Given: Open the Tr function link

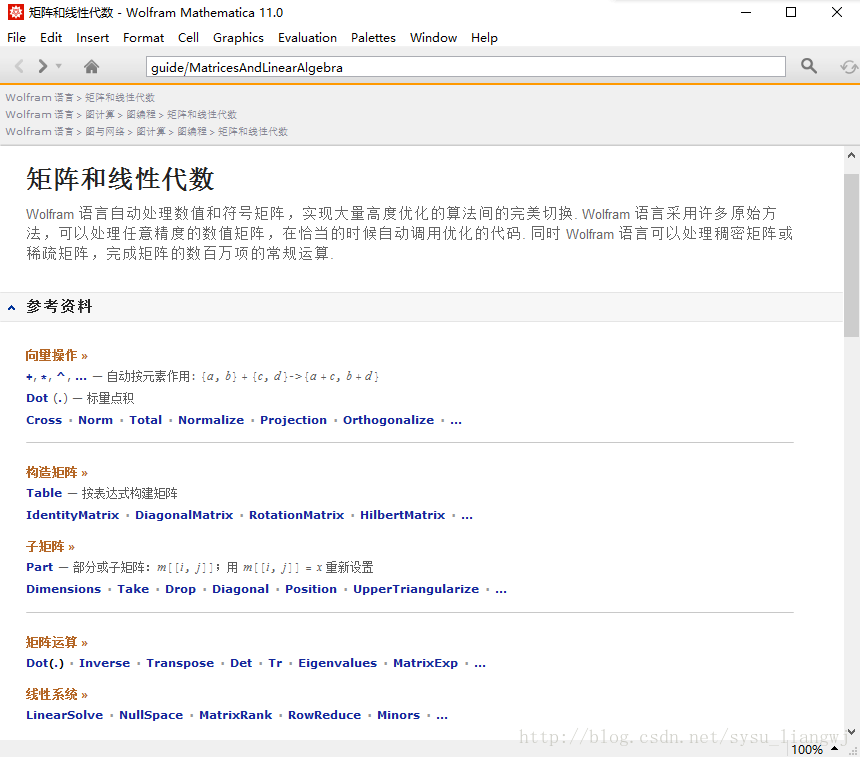Looking at the screenshot, I should click(275, 663).
